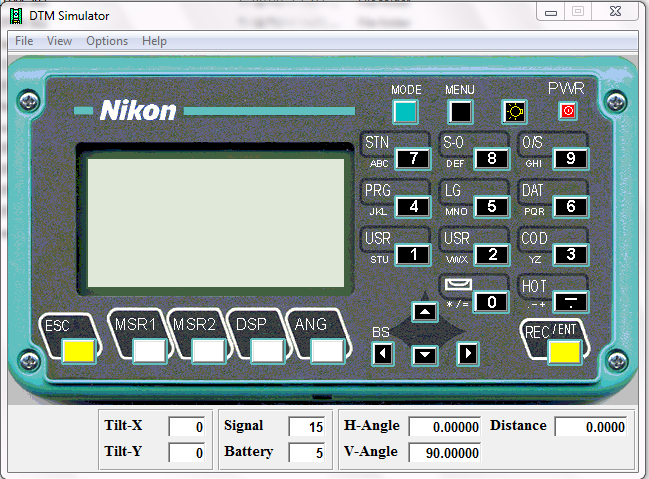649x479 pixels.
Task: Click the yellow ESC key
Action: tap(79, 351)
